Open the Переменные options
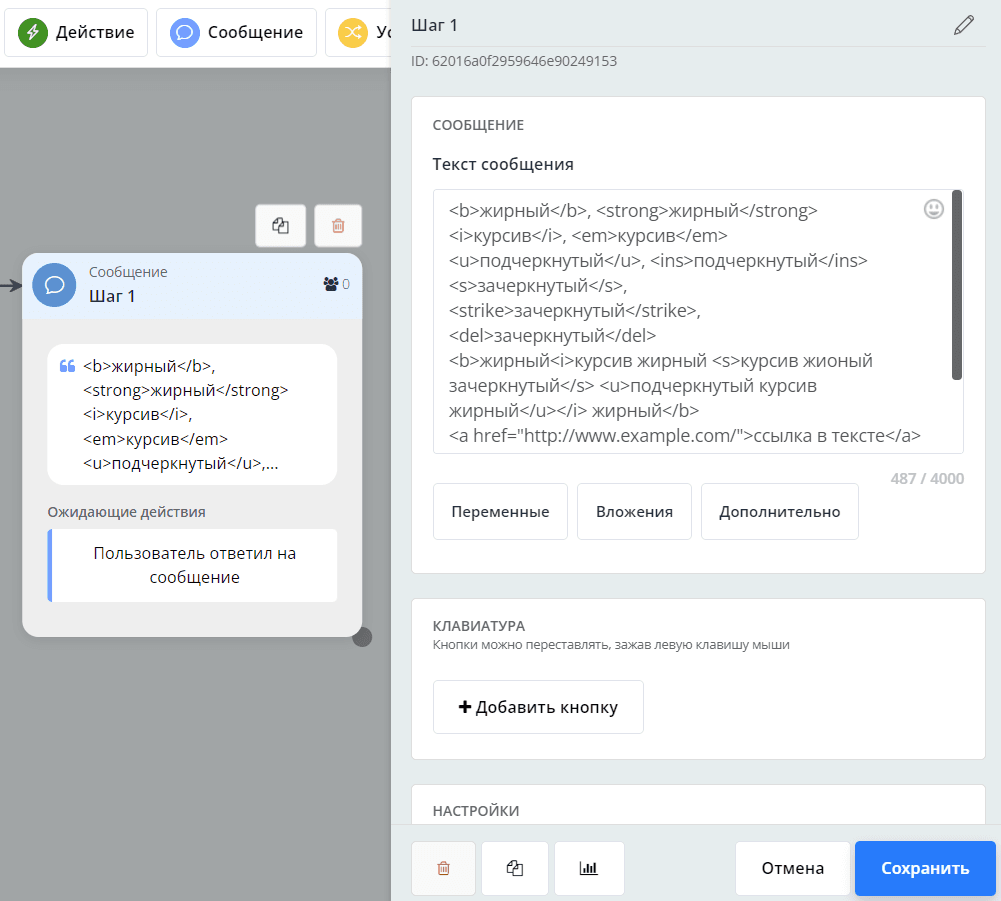Screen dimensions: 1001x901 point(500,512)
